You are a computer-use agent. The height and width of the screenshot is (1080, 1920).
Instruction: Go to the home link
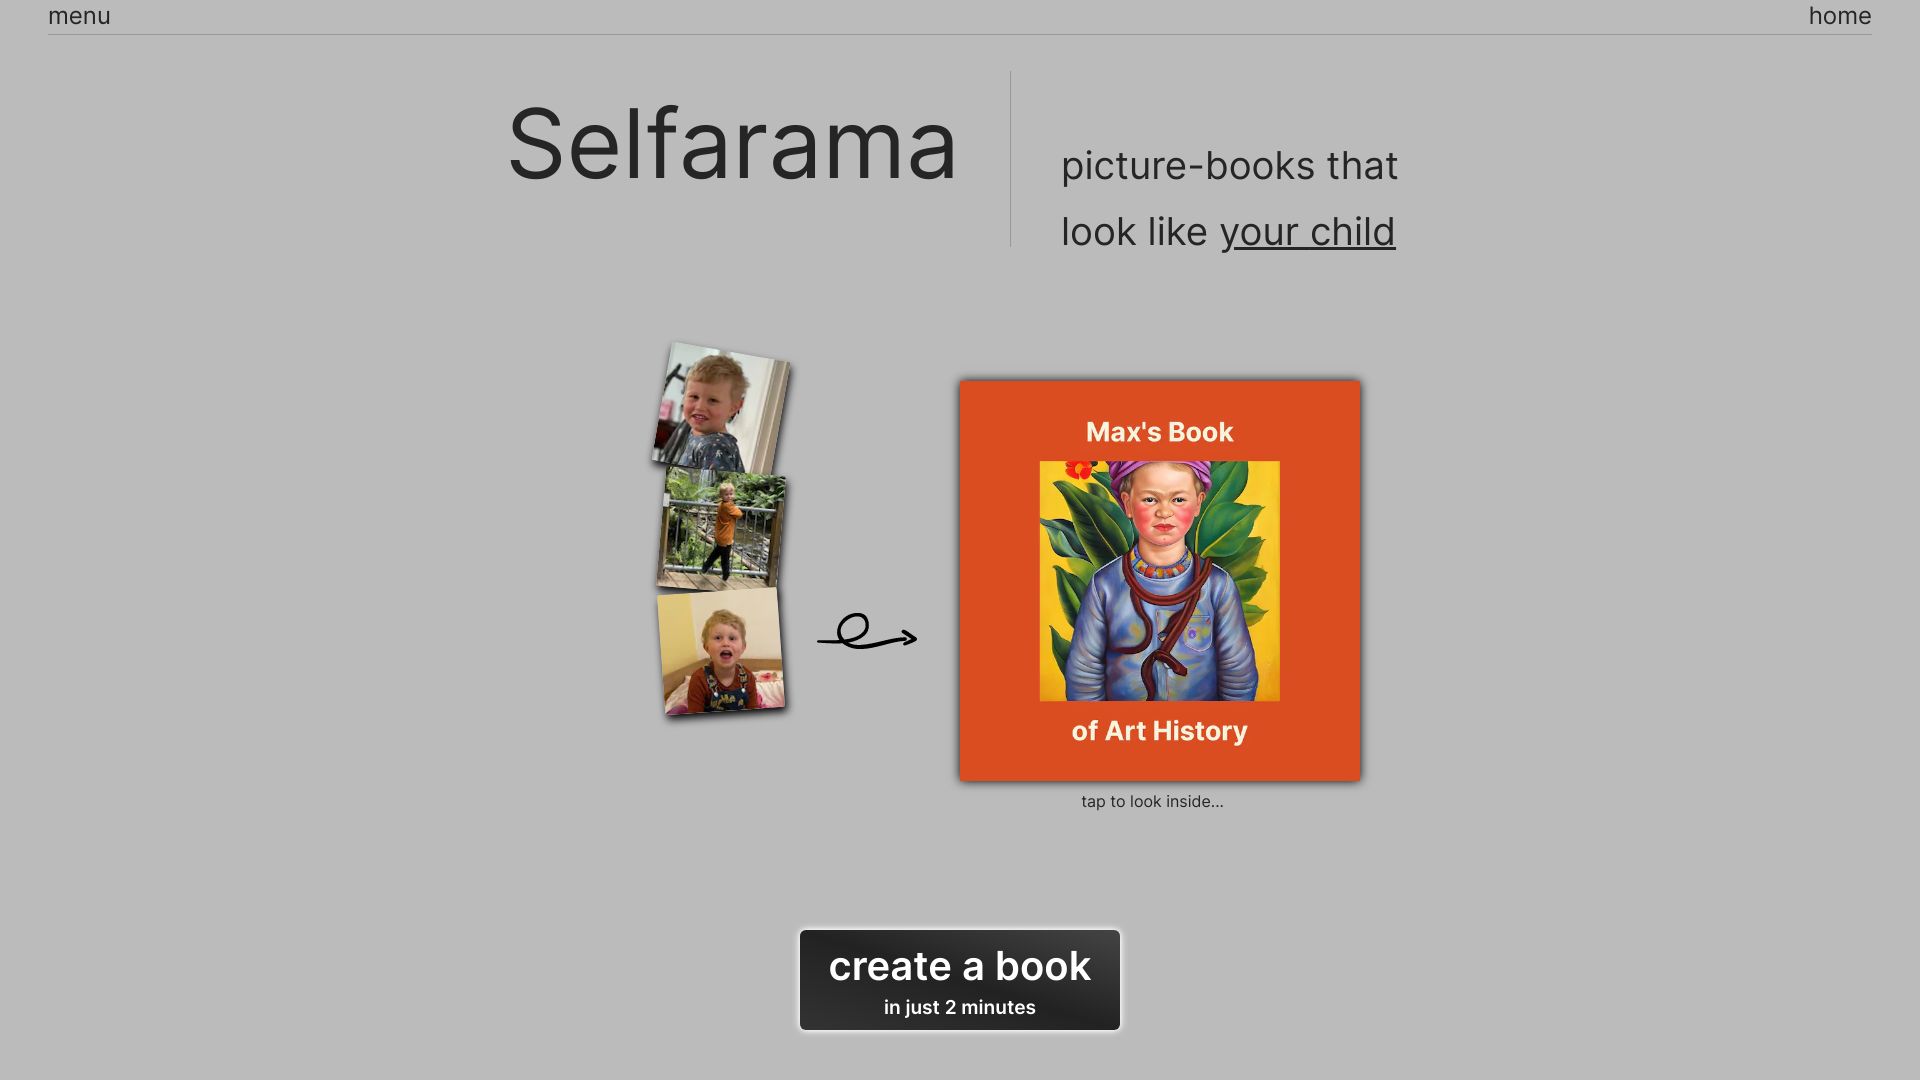[x=1839, y=16]
